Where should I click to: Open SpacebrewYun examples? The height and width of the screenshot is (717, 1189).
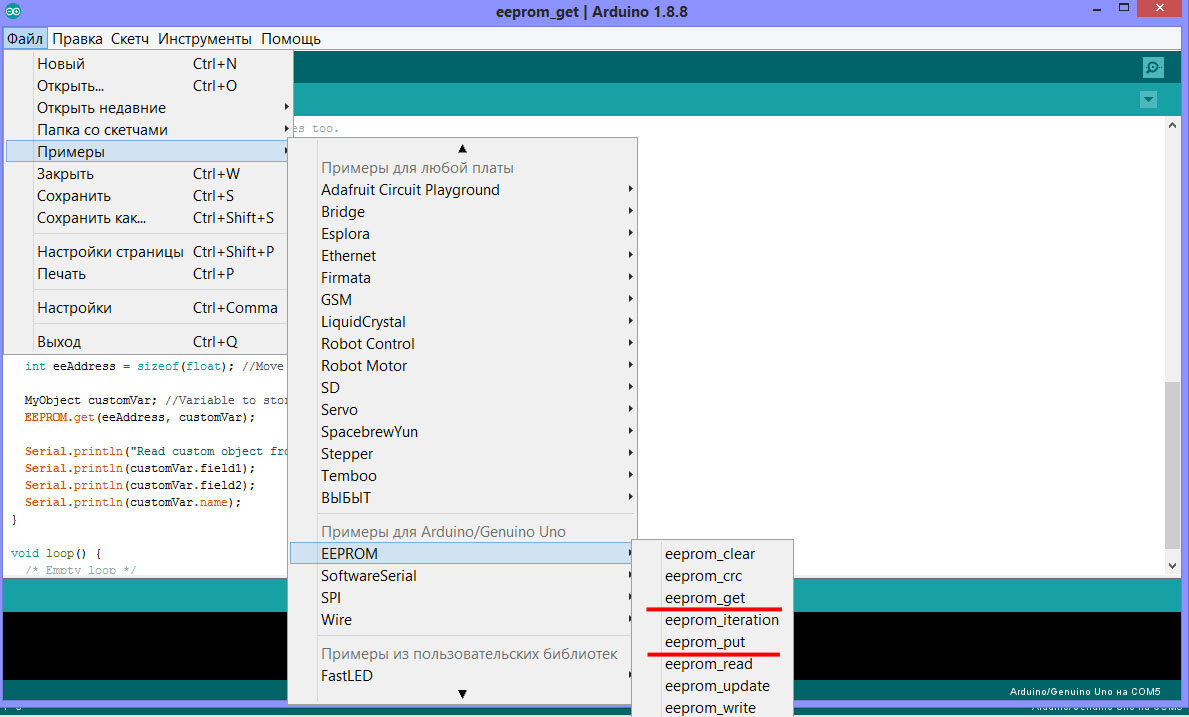463,431
